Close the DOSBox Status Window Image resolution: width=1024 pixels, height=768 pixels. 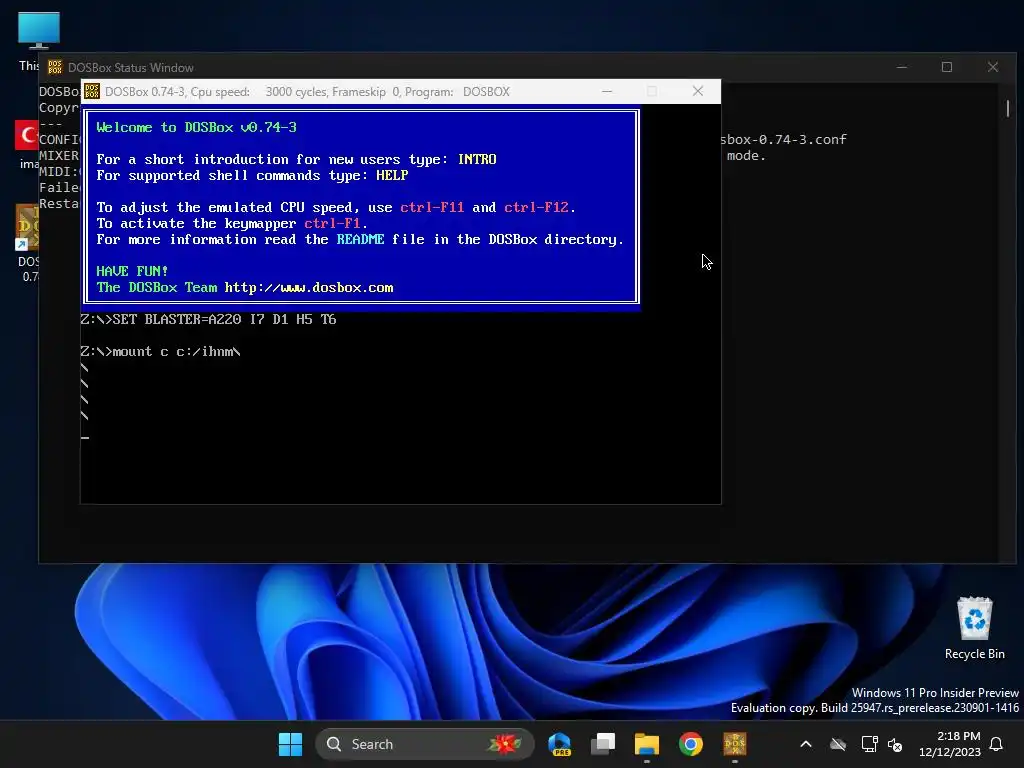tap(993, 67)
